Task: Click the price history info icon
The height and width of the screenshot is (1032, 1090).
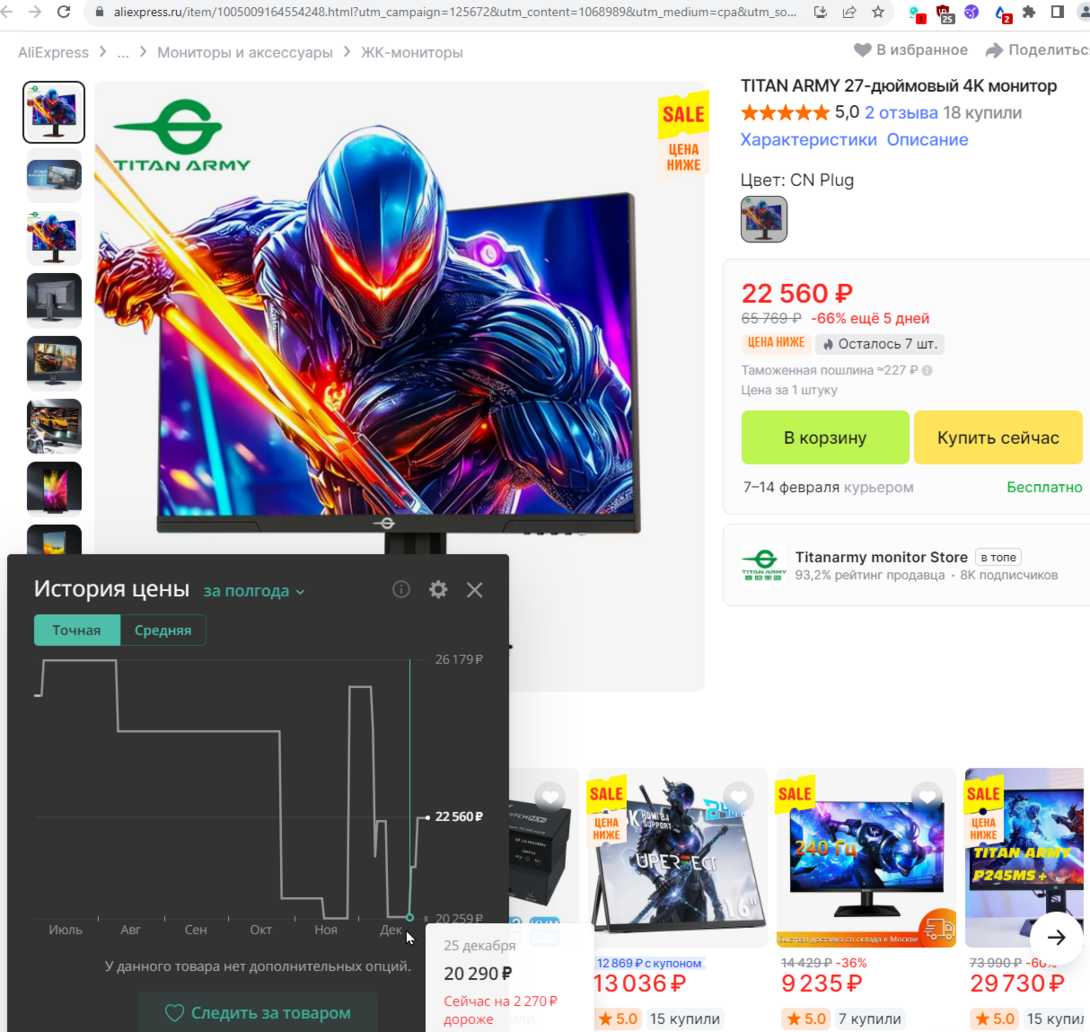Action: 401,590
